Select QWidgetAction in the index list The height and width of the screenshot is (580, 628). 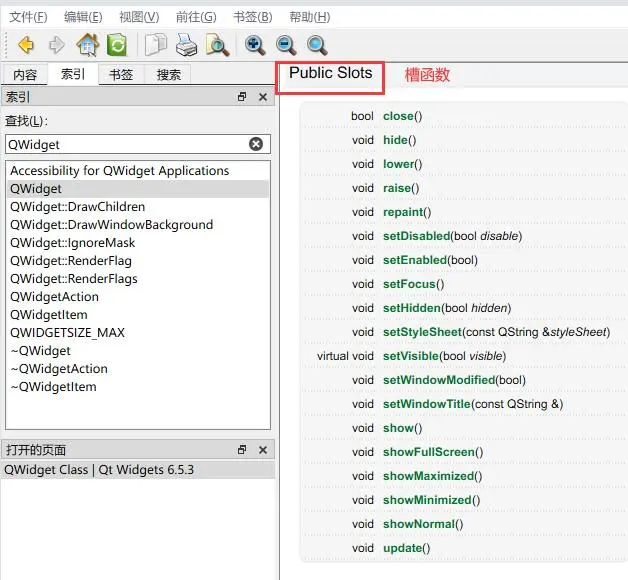click(x=54, y=297)
